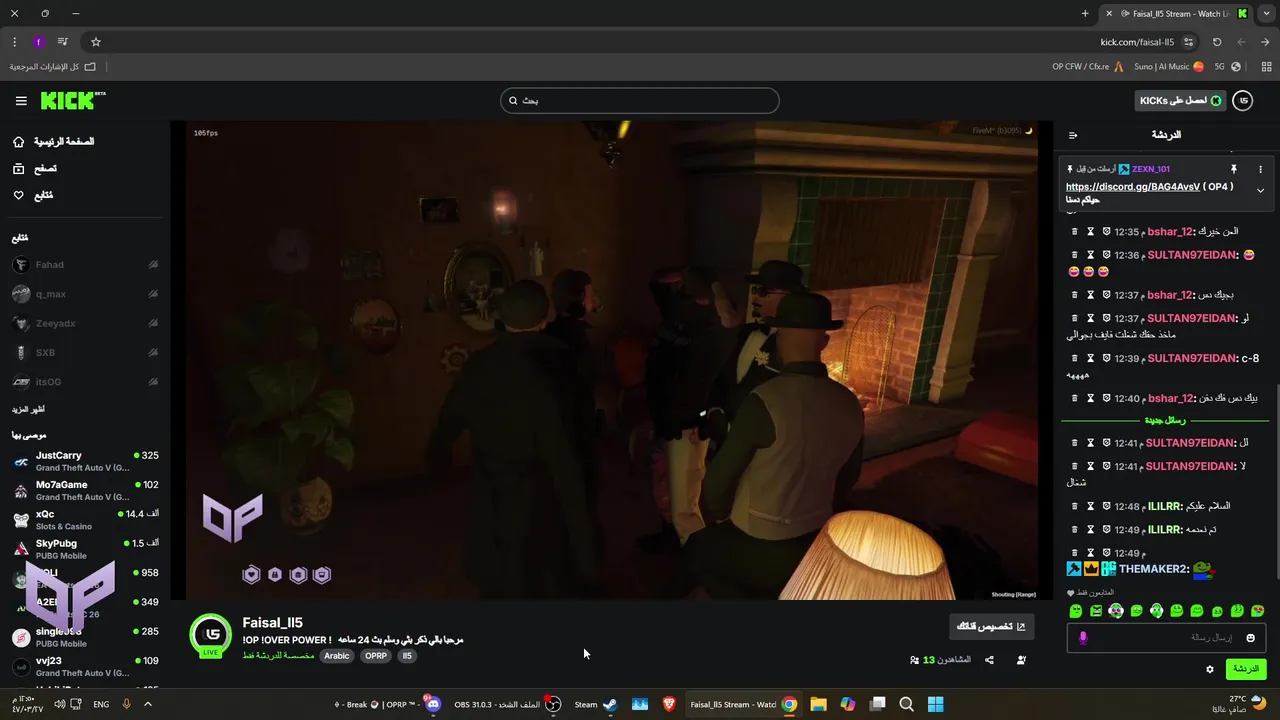Screen dimensions: 1280x720
Task: Click the share stream icon
Action: coord(989,660)
